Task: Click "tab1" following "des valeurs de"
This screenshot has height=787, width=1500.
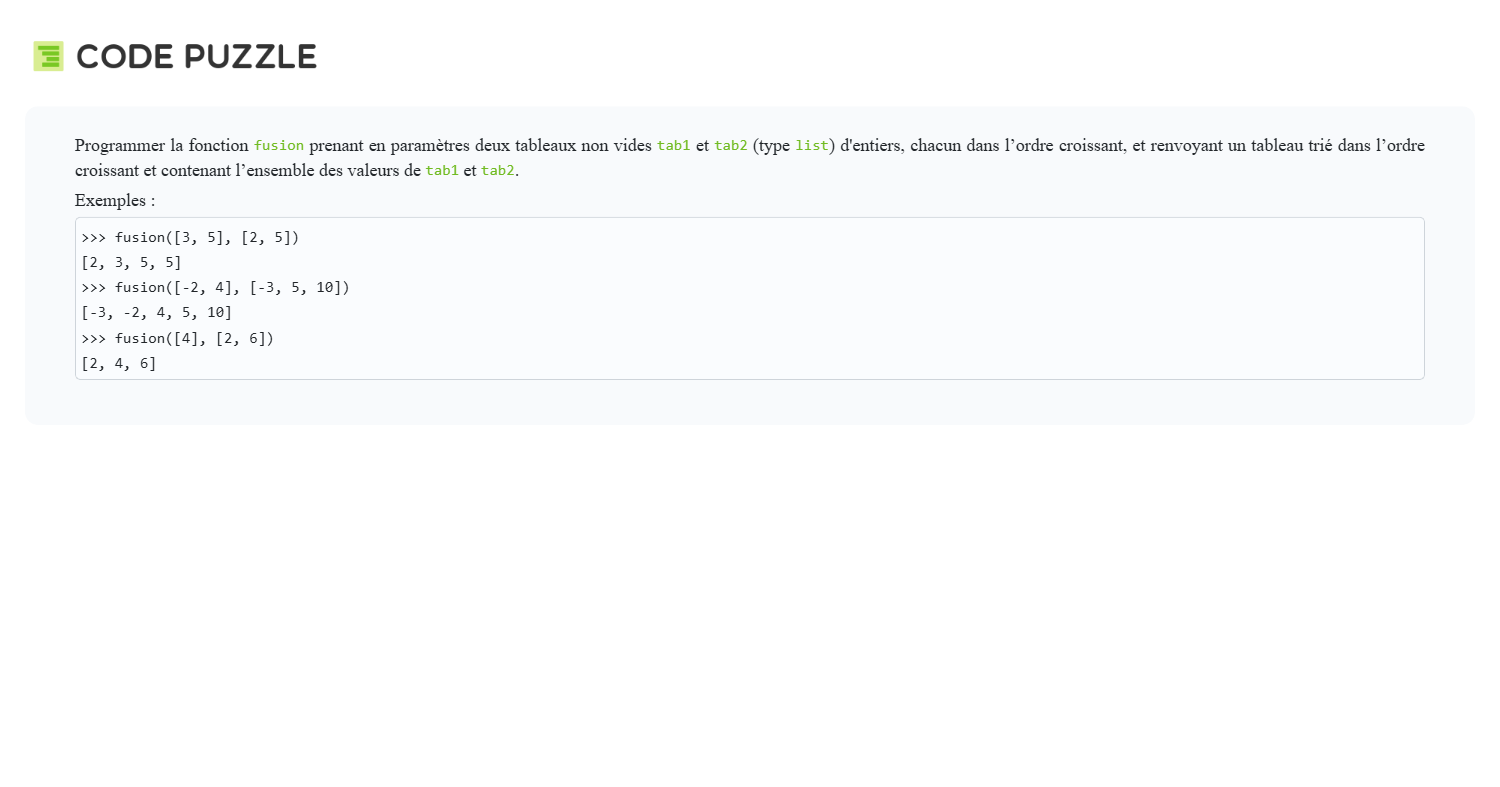Action: (x=442, y=171)
